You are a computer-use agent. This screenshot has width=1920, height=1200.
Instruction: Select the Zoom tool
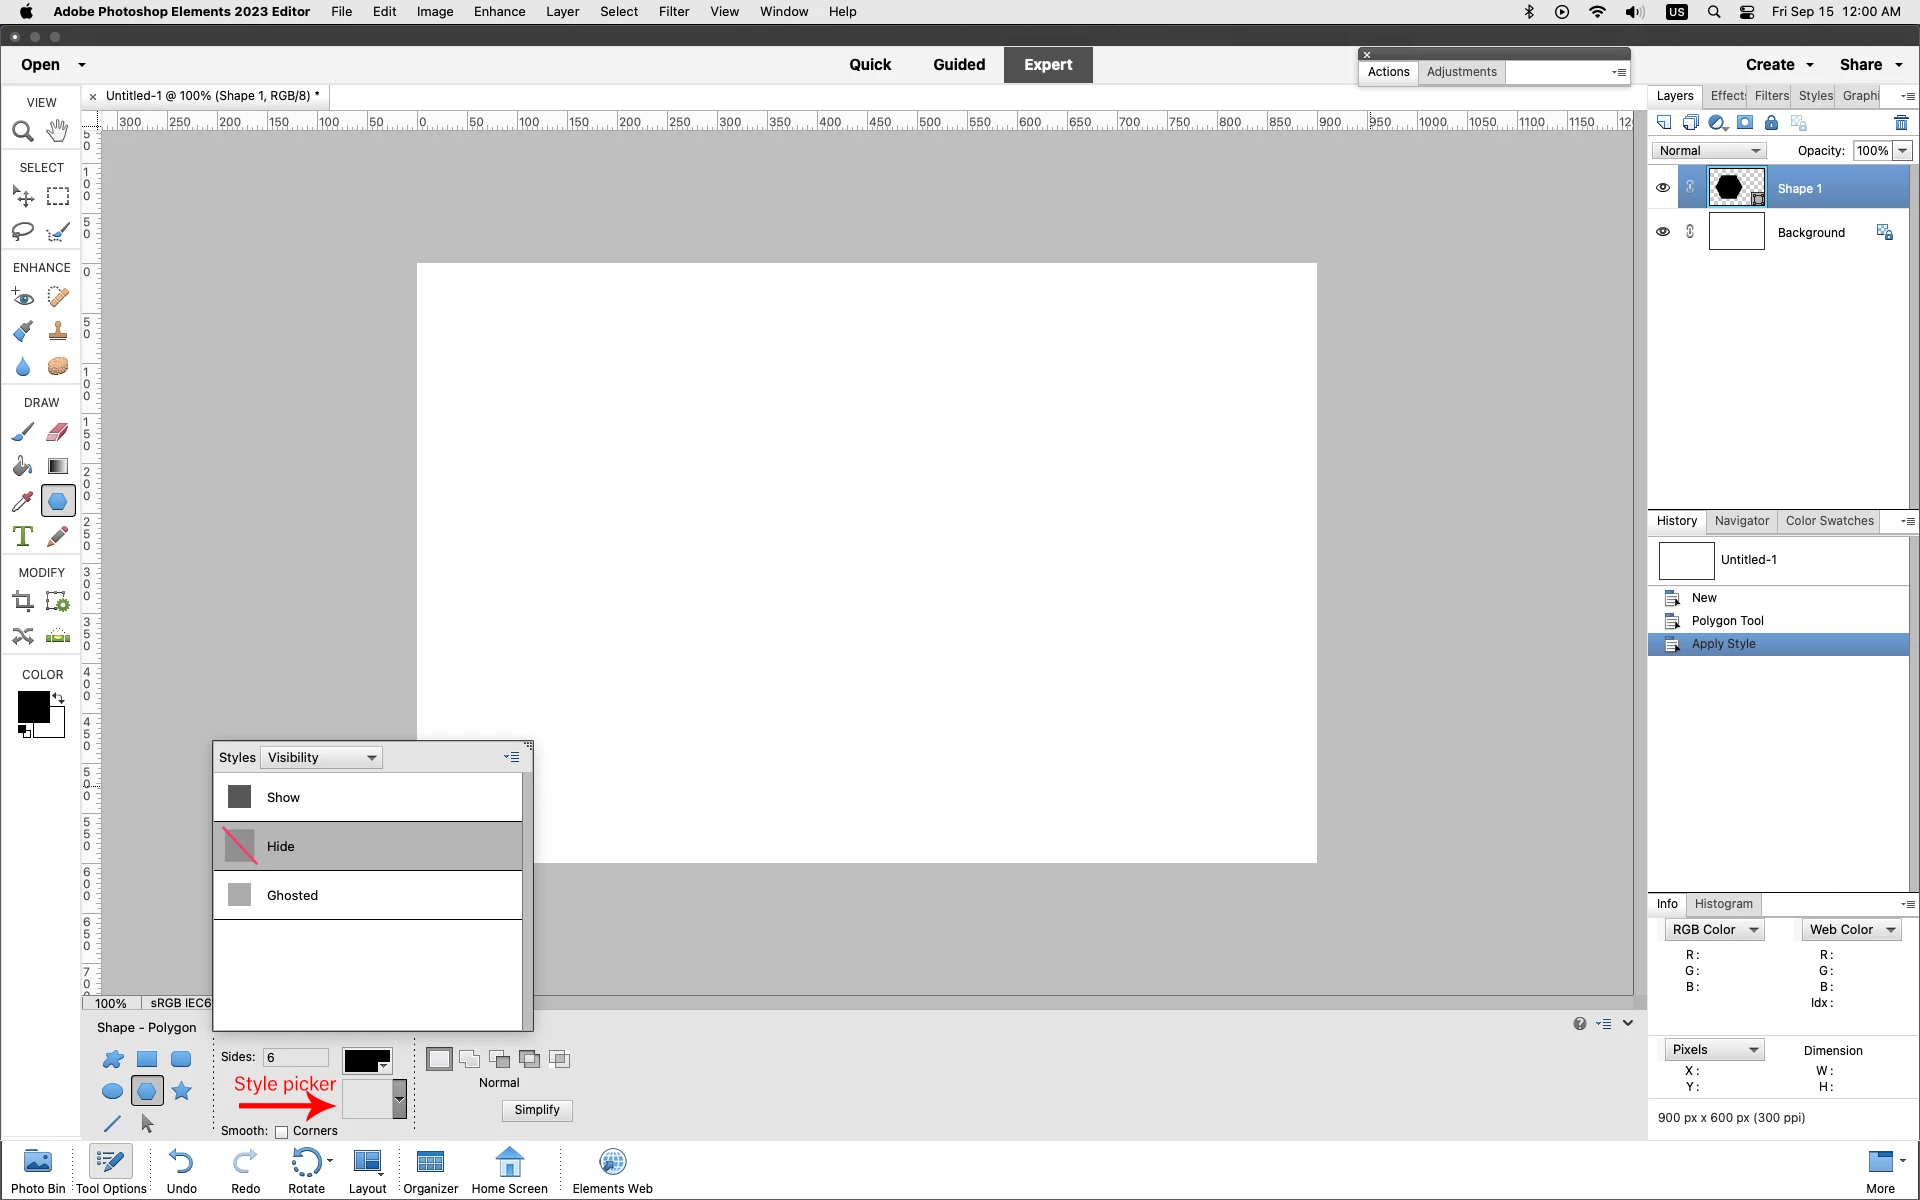click(22, 131)
